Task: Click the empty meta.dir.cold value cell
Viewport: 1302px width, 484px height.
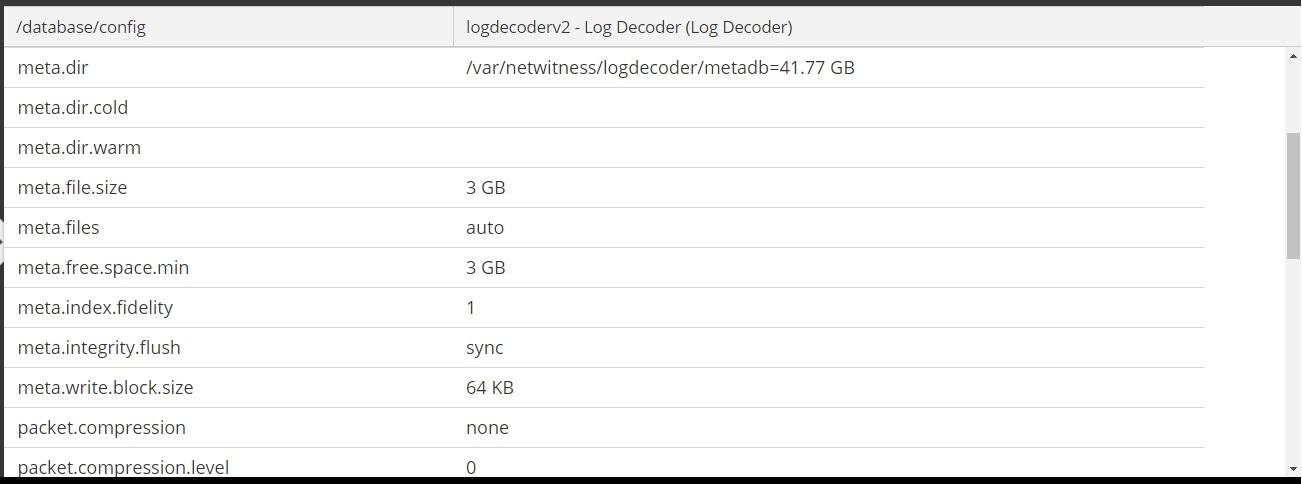Action: point(828,108)
